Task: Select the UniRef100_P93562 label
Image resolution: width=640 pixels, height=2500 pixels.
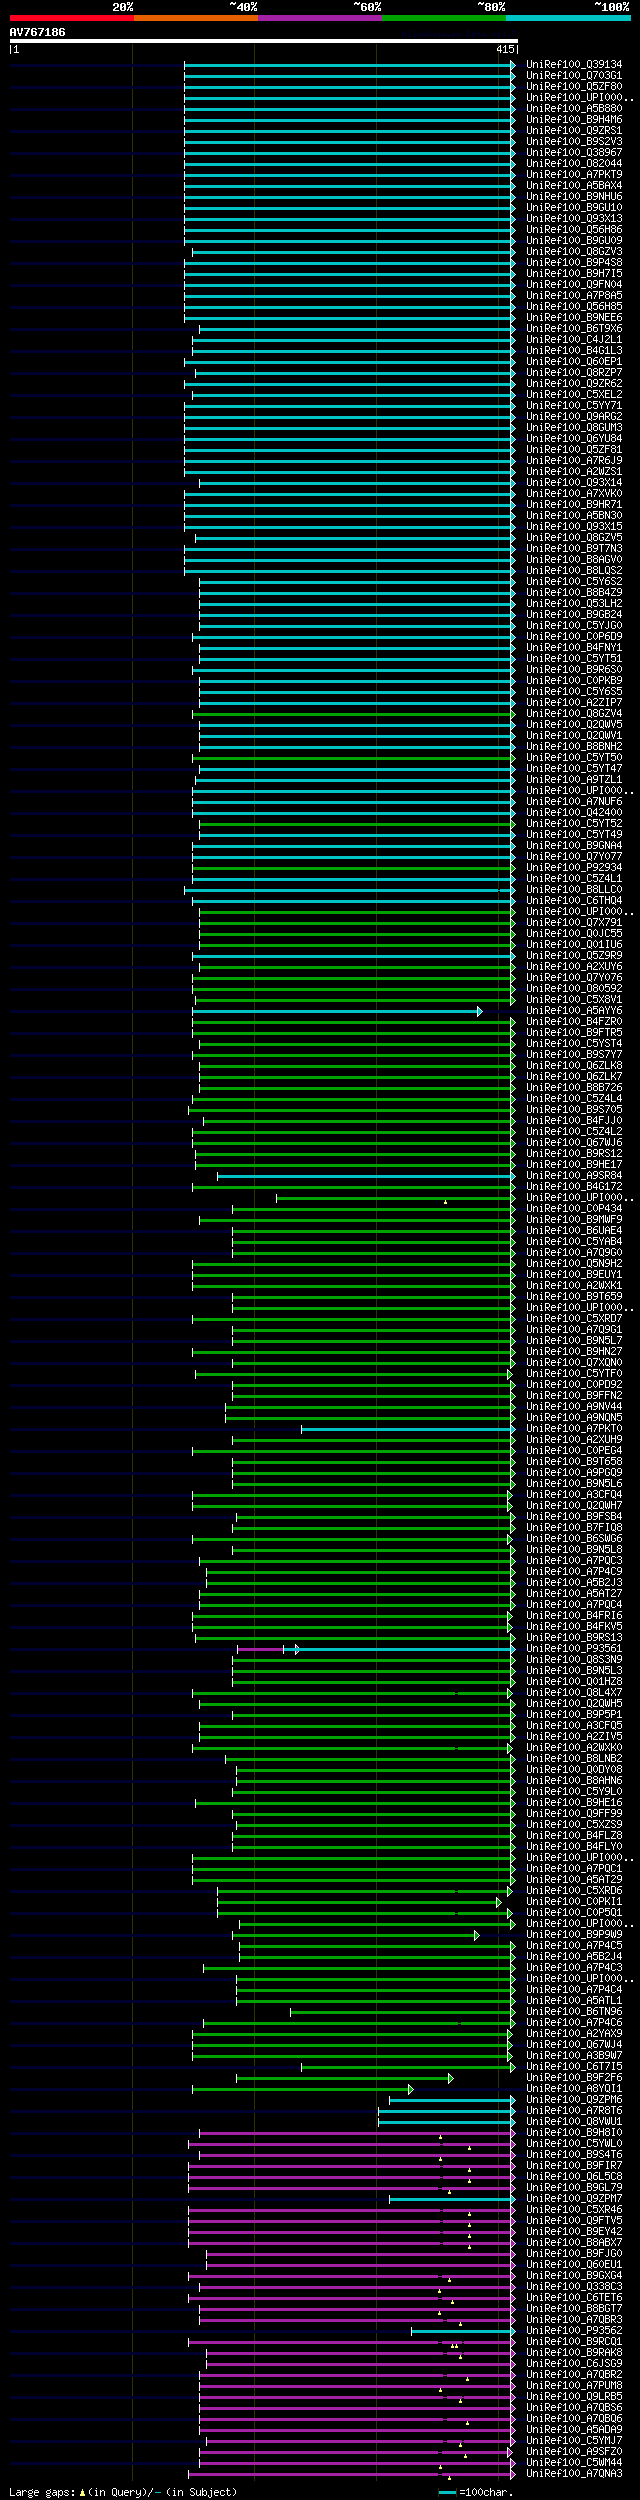Action: tap(574, 2331)
